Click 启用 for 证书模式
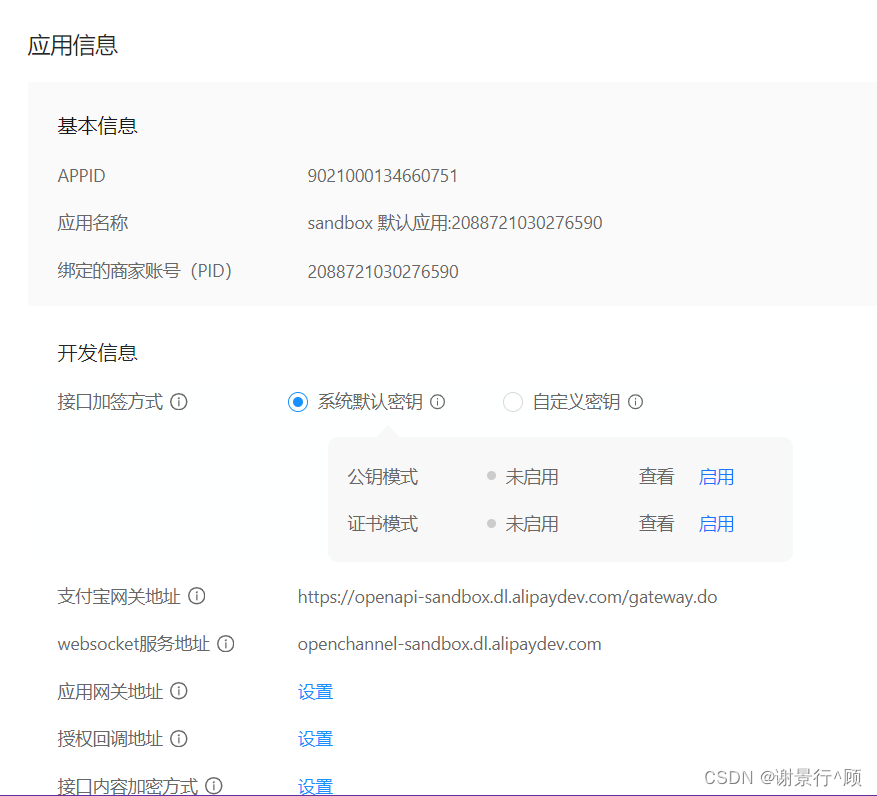This screenshot has width=877, height=796. [x=716, y=524]
